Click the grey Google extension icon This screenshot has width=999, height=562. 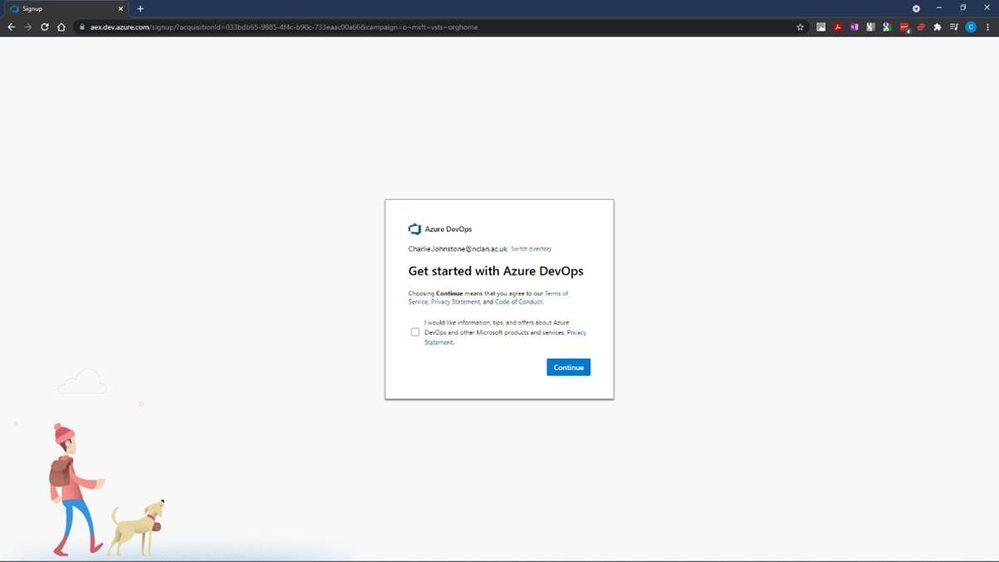[x=870, y=27]
